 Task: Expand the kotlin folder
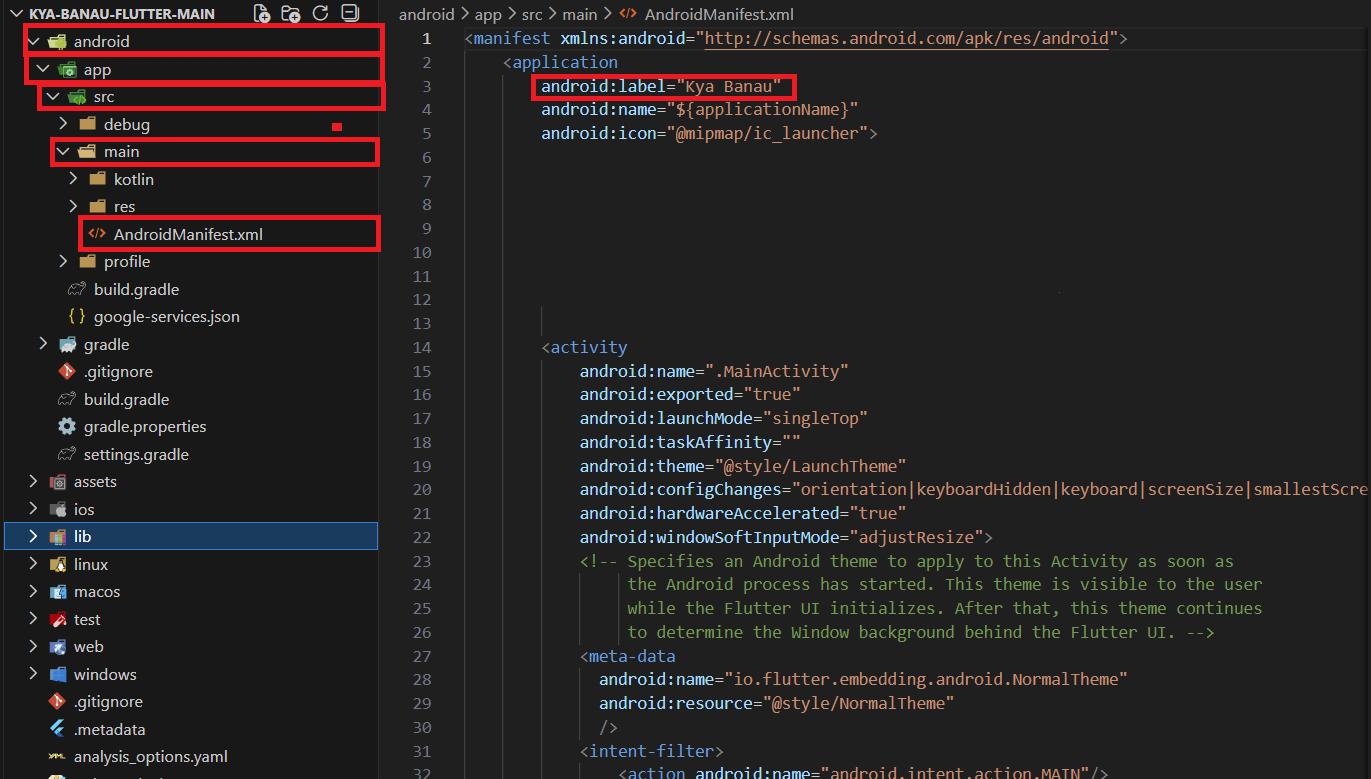pos(133,180)
